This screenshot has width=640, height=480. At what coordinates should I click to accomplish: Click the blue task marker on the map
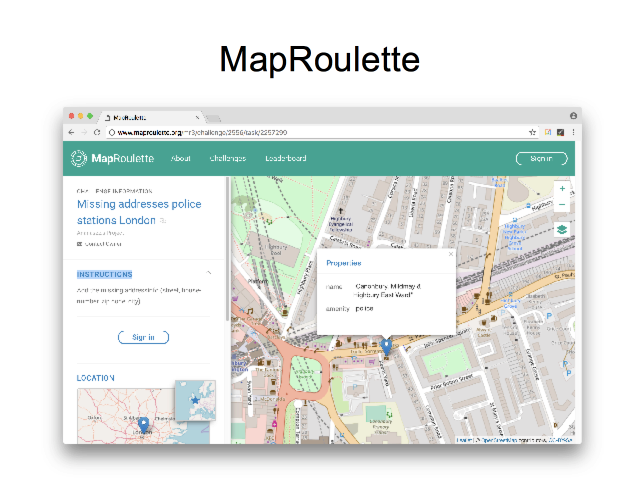tap(386, 347)
